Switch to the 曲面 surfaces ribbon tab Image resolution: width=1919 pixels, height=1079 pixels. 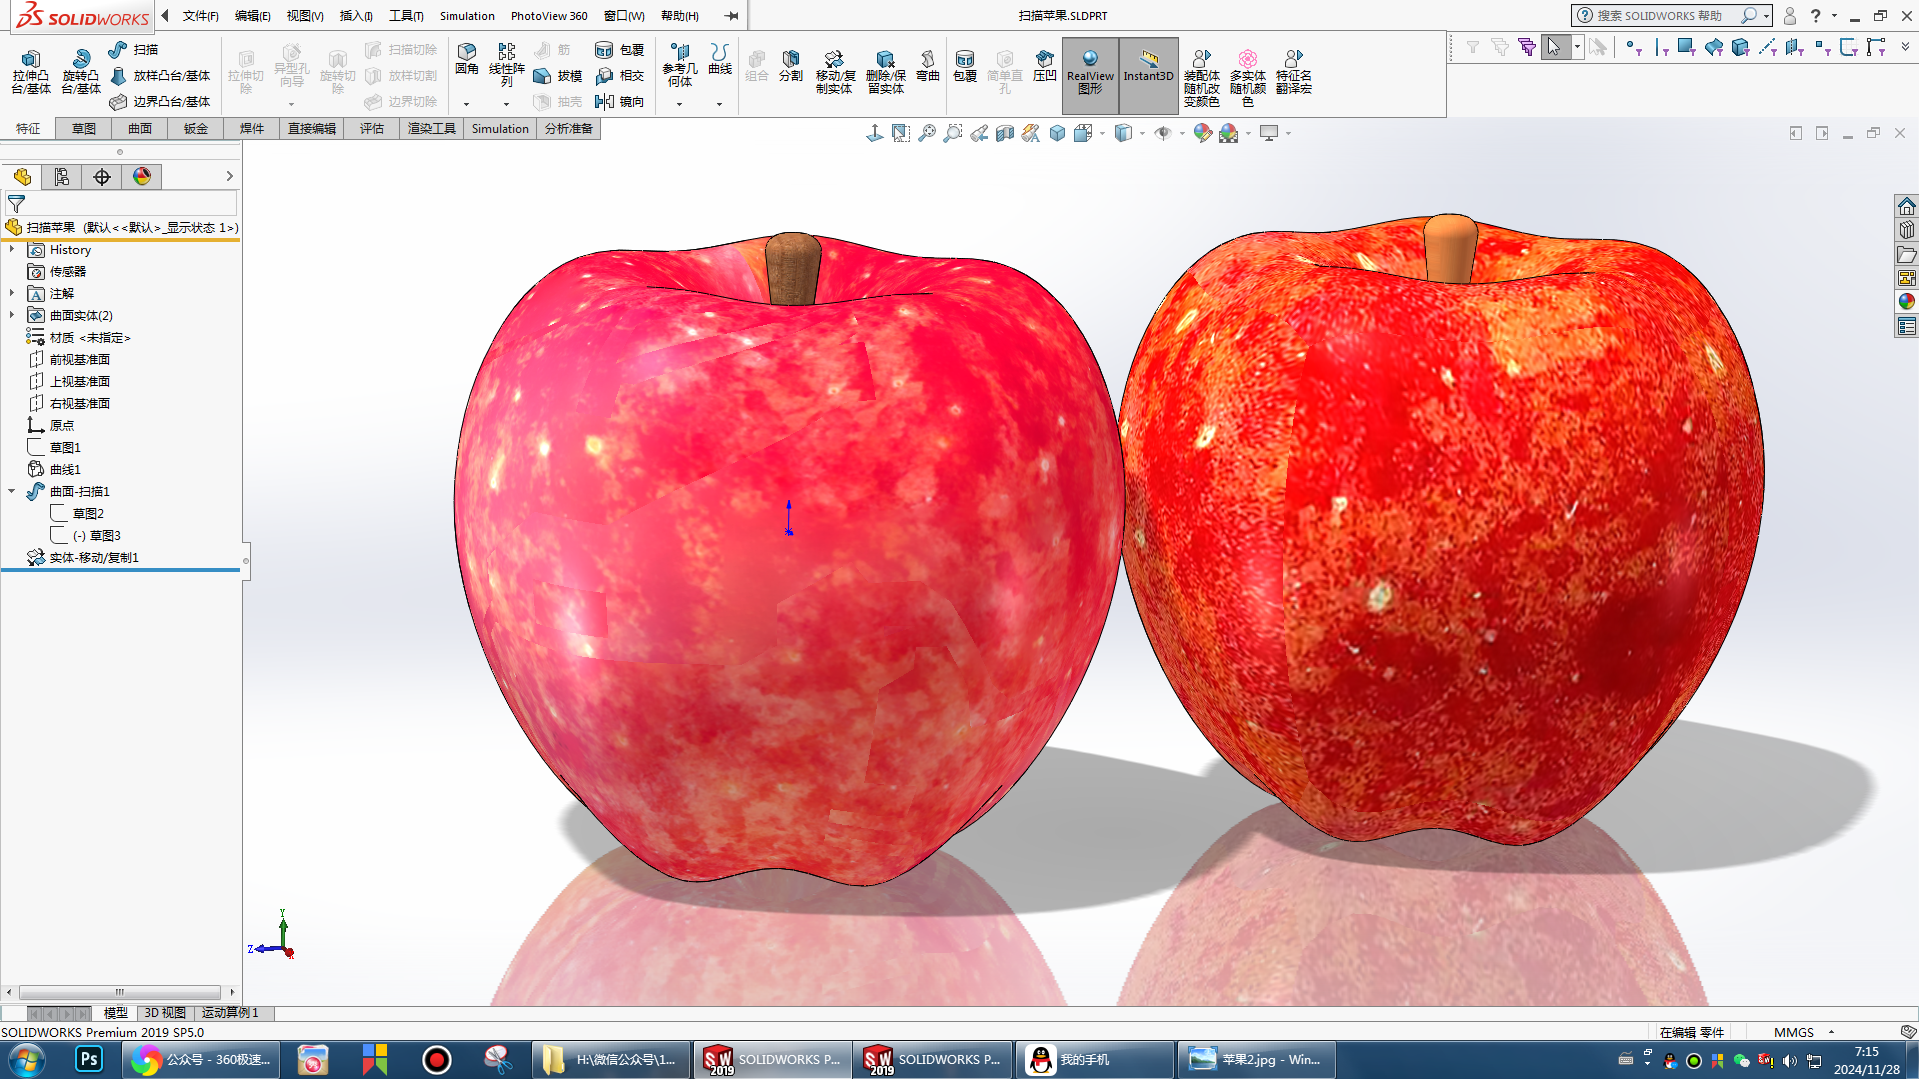[x=140, y=129]
